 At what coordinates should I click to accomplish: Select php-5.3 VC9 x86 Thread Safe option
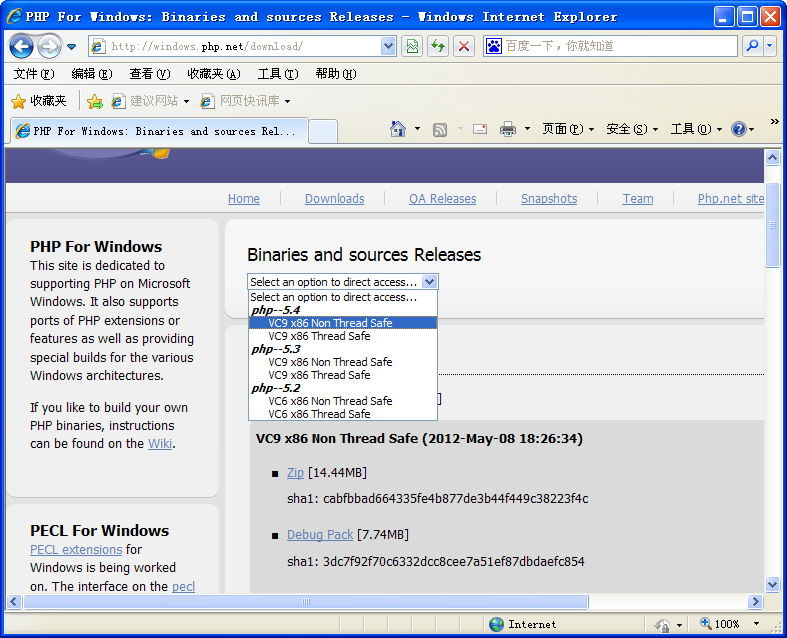[343, 375]
